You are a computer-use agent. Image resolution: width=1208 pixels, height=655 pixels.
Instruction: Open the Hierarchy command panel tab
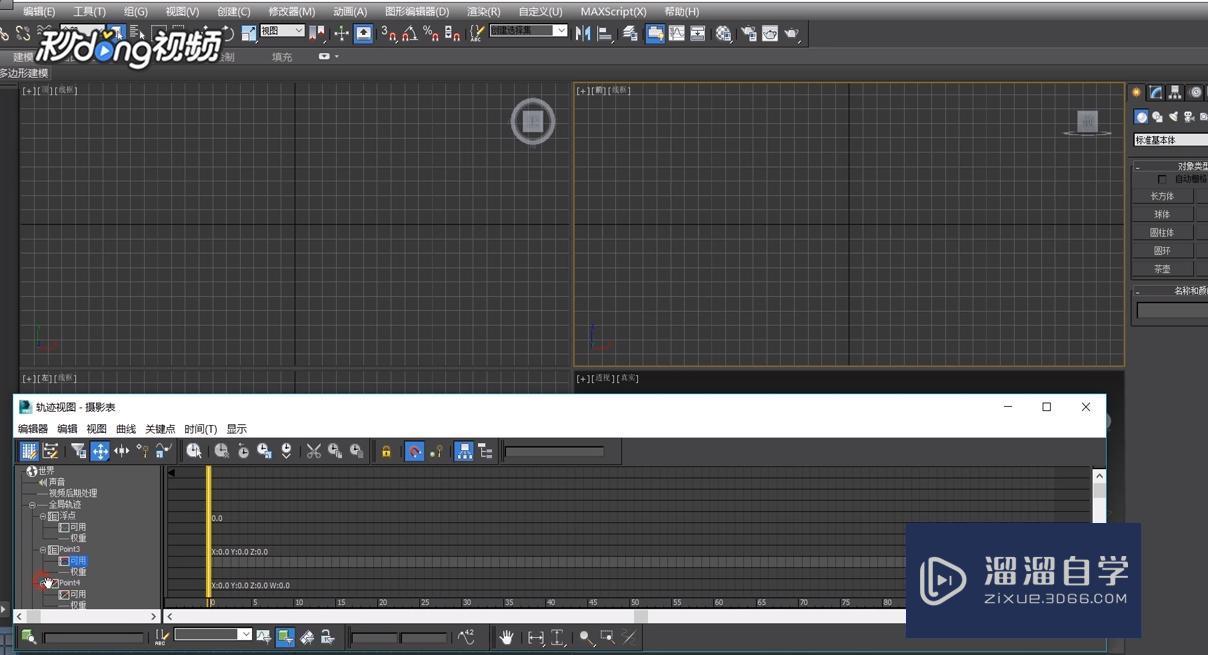pos(1175,92)
